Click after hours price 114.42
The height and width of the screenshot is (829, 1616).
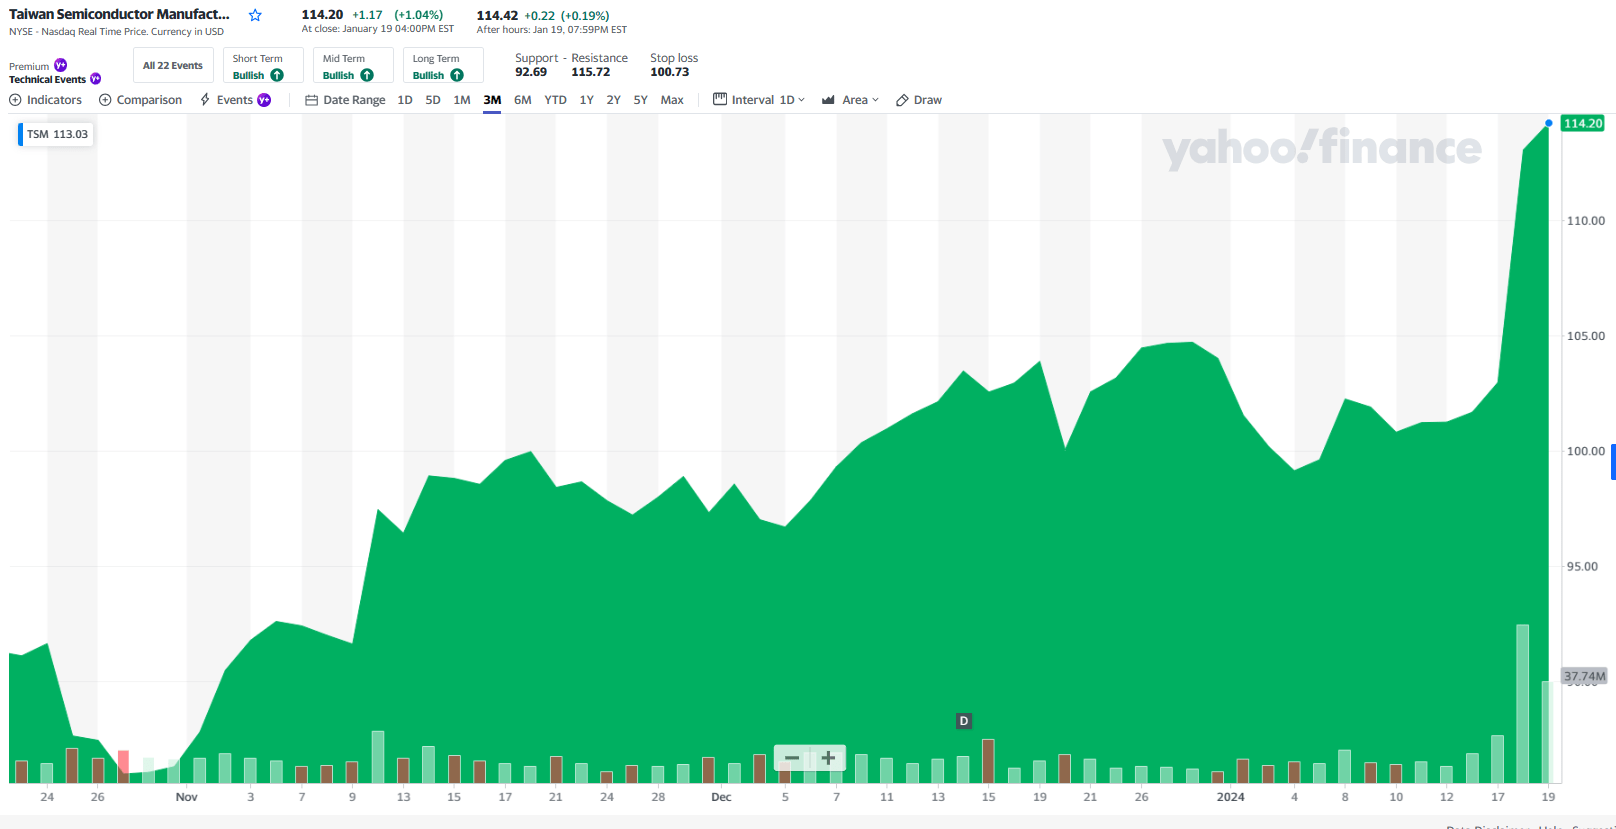point(497,15)
